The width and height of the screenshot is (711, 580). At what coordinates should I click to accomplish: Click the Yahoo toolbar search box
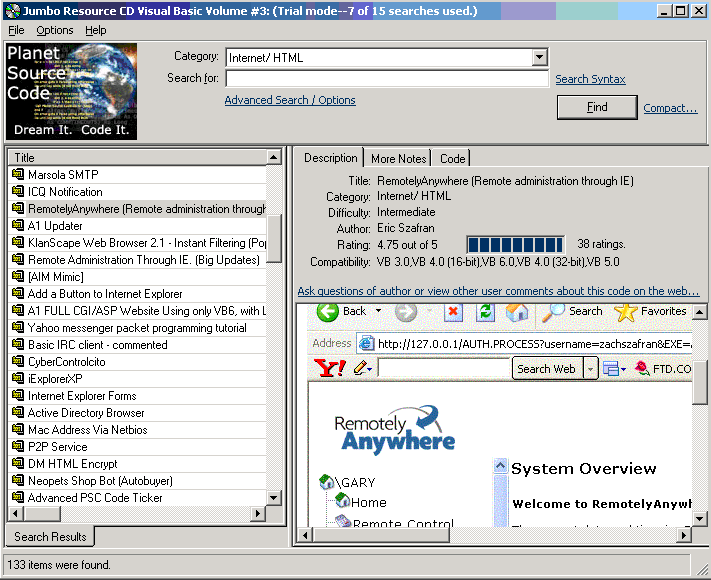[444, 368]
